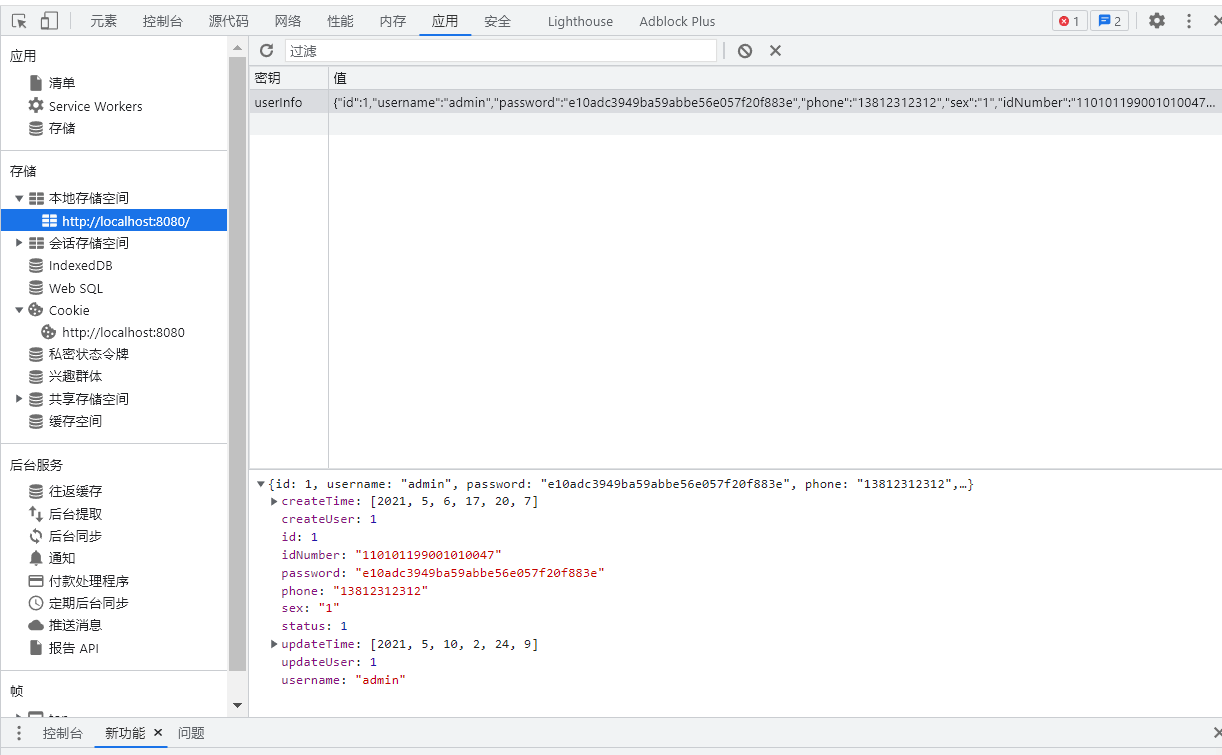Select http://localhost:8080 under Cookie
Image resolution: width=1222 pixels, height=755 pixels.
point(123,332)
